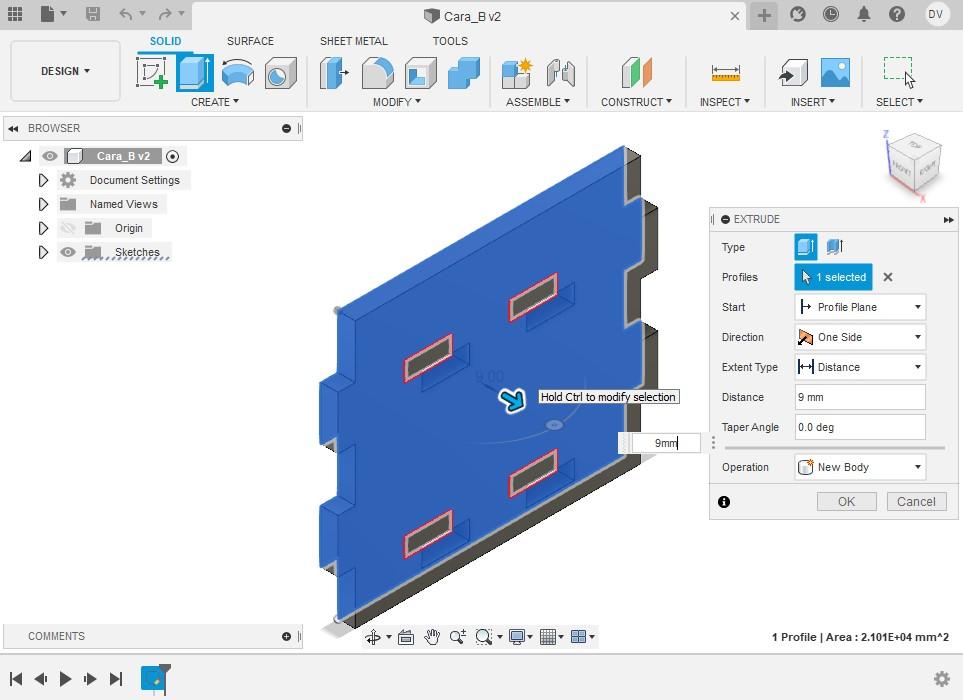963x700 pixels.
Task: Open the Extent Type Distance dropdown
Action: tap(860, 367)
